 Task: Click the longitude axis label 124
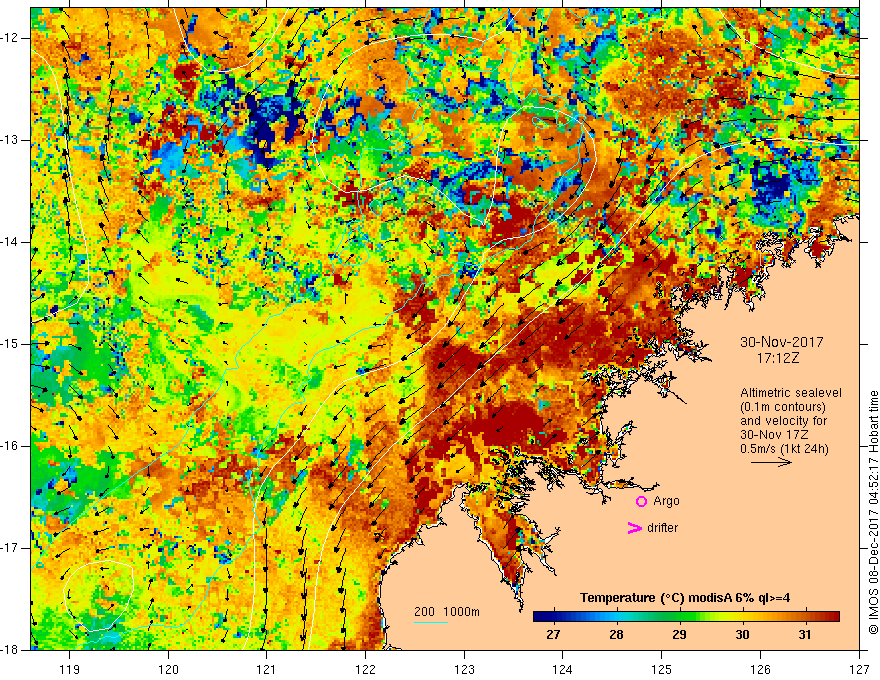point(562,669)
